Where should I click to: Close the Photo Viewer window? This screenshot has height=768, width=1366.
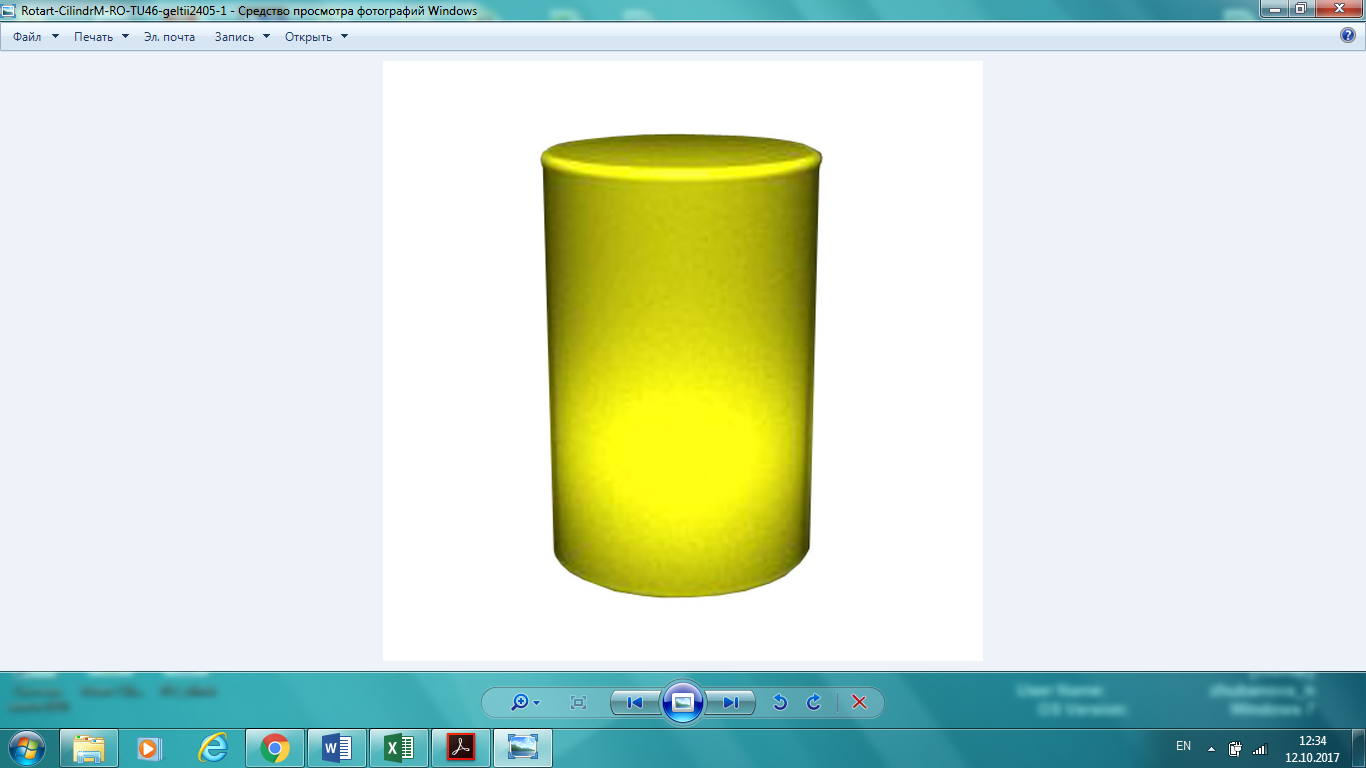1337,9
